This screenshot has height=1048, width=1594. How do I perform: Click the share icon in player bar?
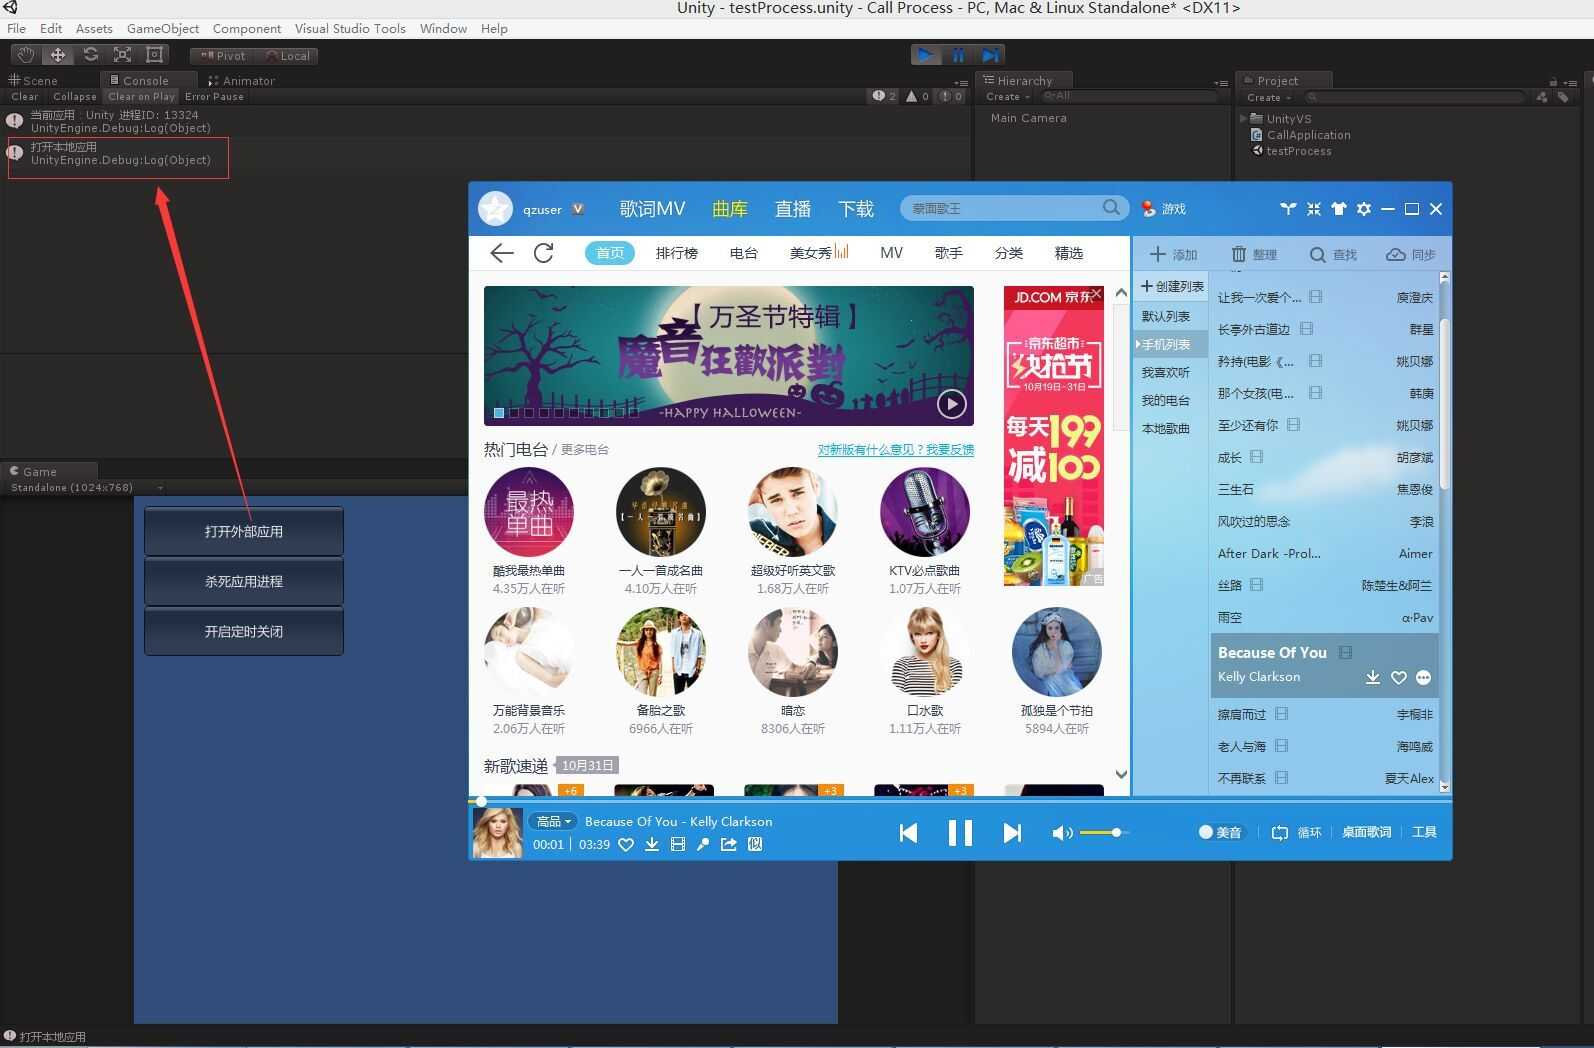[x=728, y=845]
